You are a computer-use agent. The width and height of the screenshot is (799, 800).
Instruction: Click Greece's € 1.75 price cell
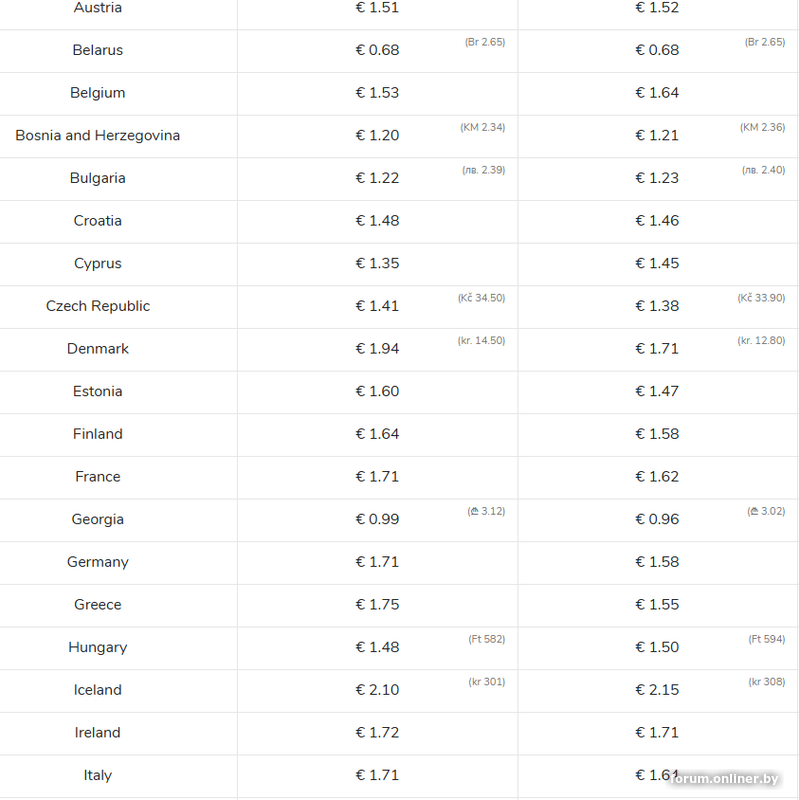tap(377, 605)
